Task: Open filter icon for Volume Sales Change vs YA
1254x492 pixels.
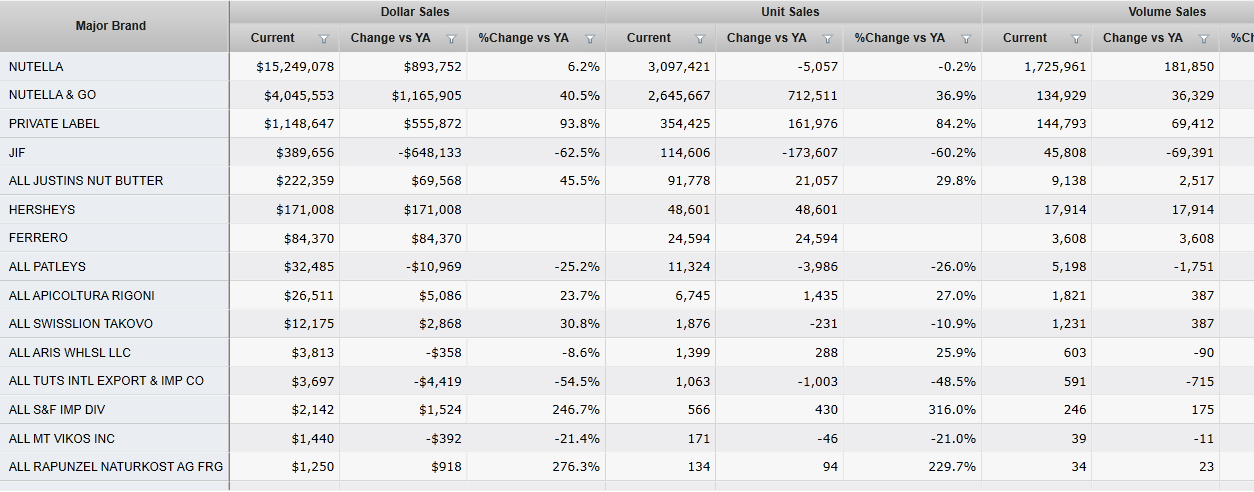Action: (x=1203, y=39)
